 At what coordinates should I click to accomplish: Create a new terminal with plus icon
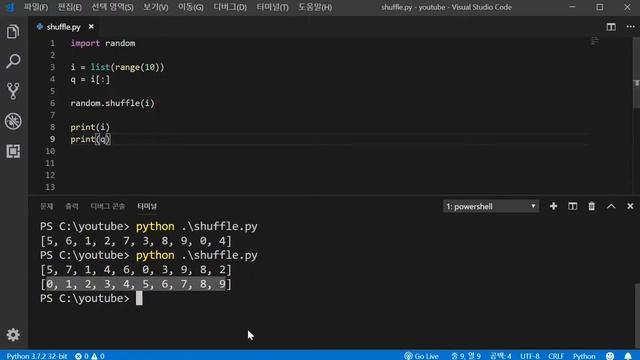click(x=553, y=206)
